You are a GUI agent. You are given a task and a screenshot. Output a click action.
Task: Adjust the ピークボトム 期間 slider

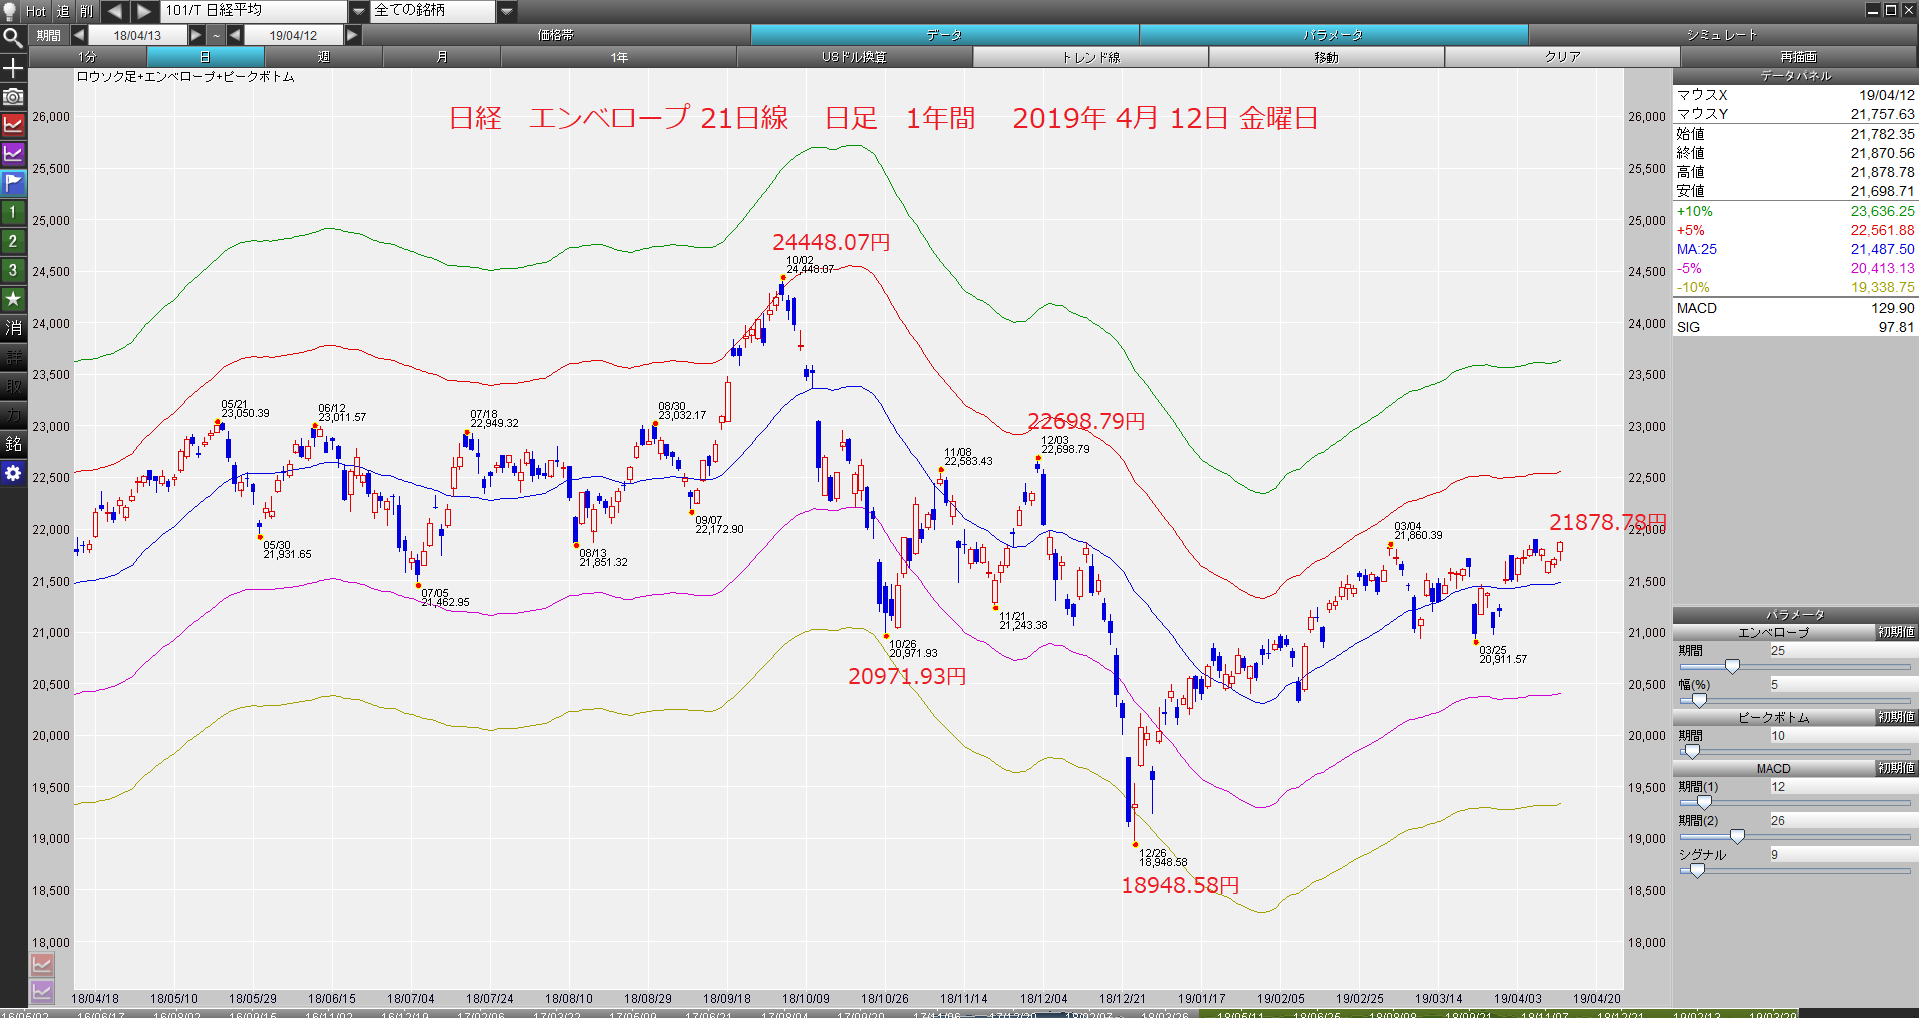(1692, 751)
